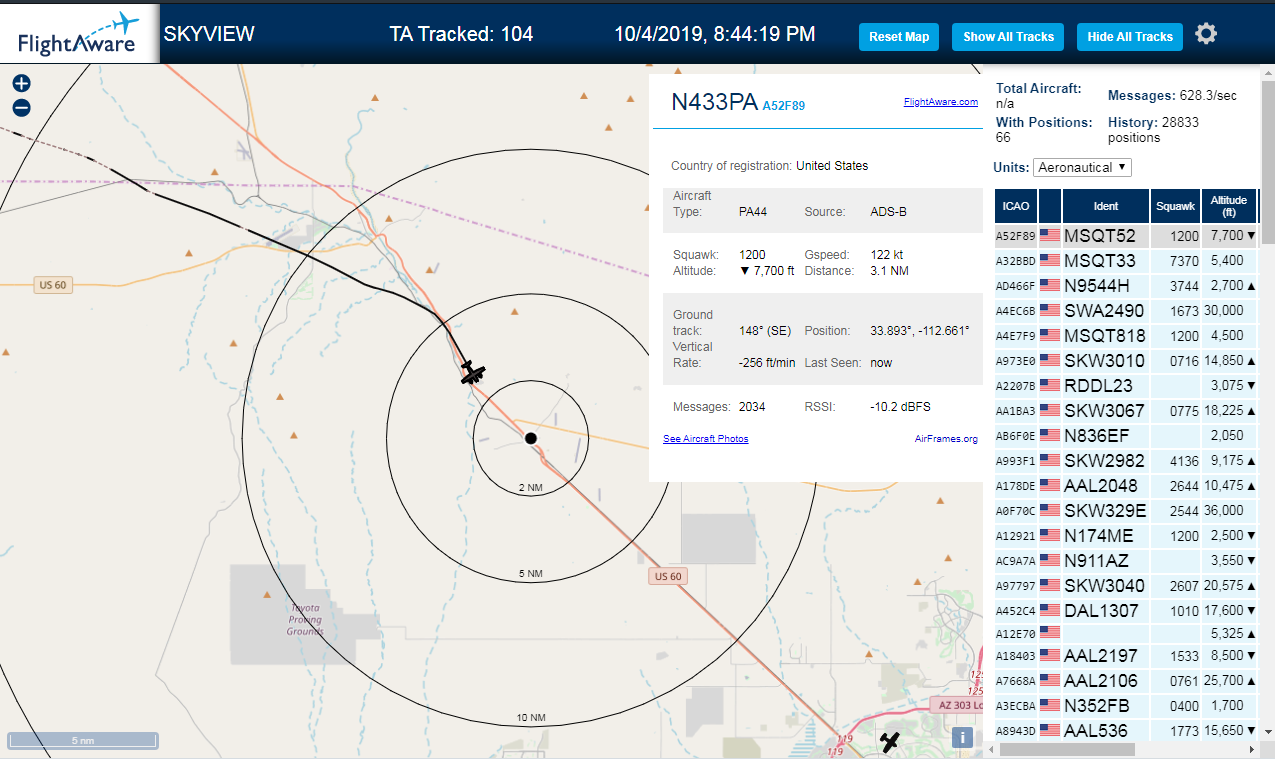Select the SKW329E aircraft row
This screenshot has width=1275, height=759.
point(1126,511)
